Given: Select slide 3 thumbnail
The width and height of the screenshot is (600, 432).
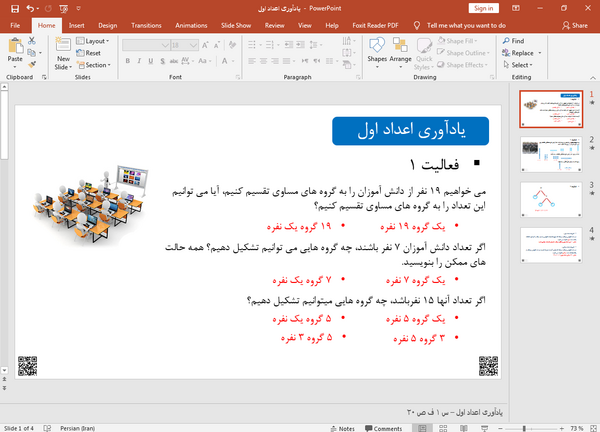Looking at the screenshot, I should [x=551, y=199].
